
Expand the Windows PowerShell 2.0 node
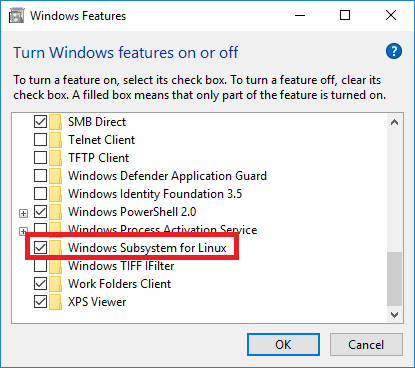pos(23,213)
